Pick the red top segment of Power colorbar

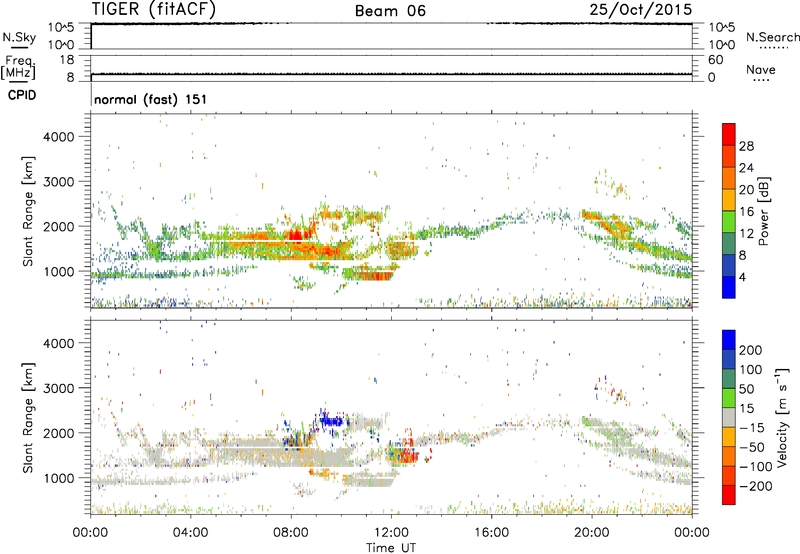coord(729,134)
